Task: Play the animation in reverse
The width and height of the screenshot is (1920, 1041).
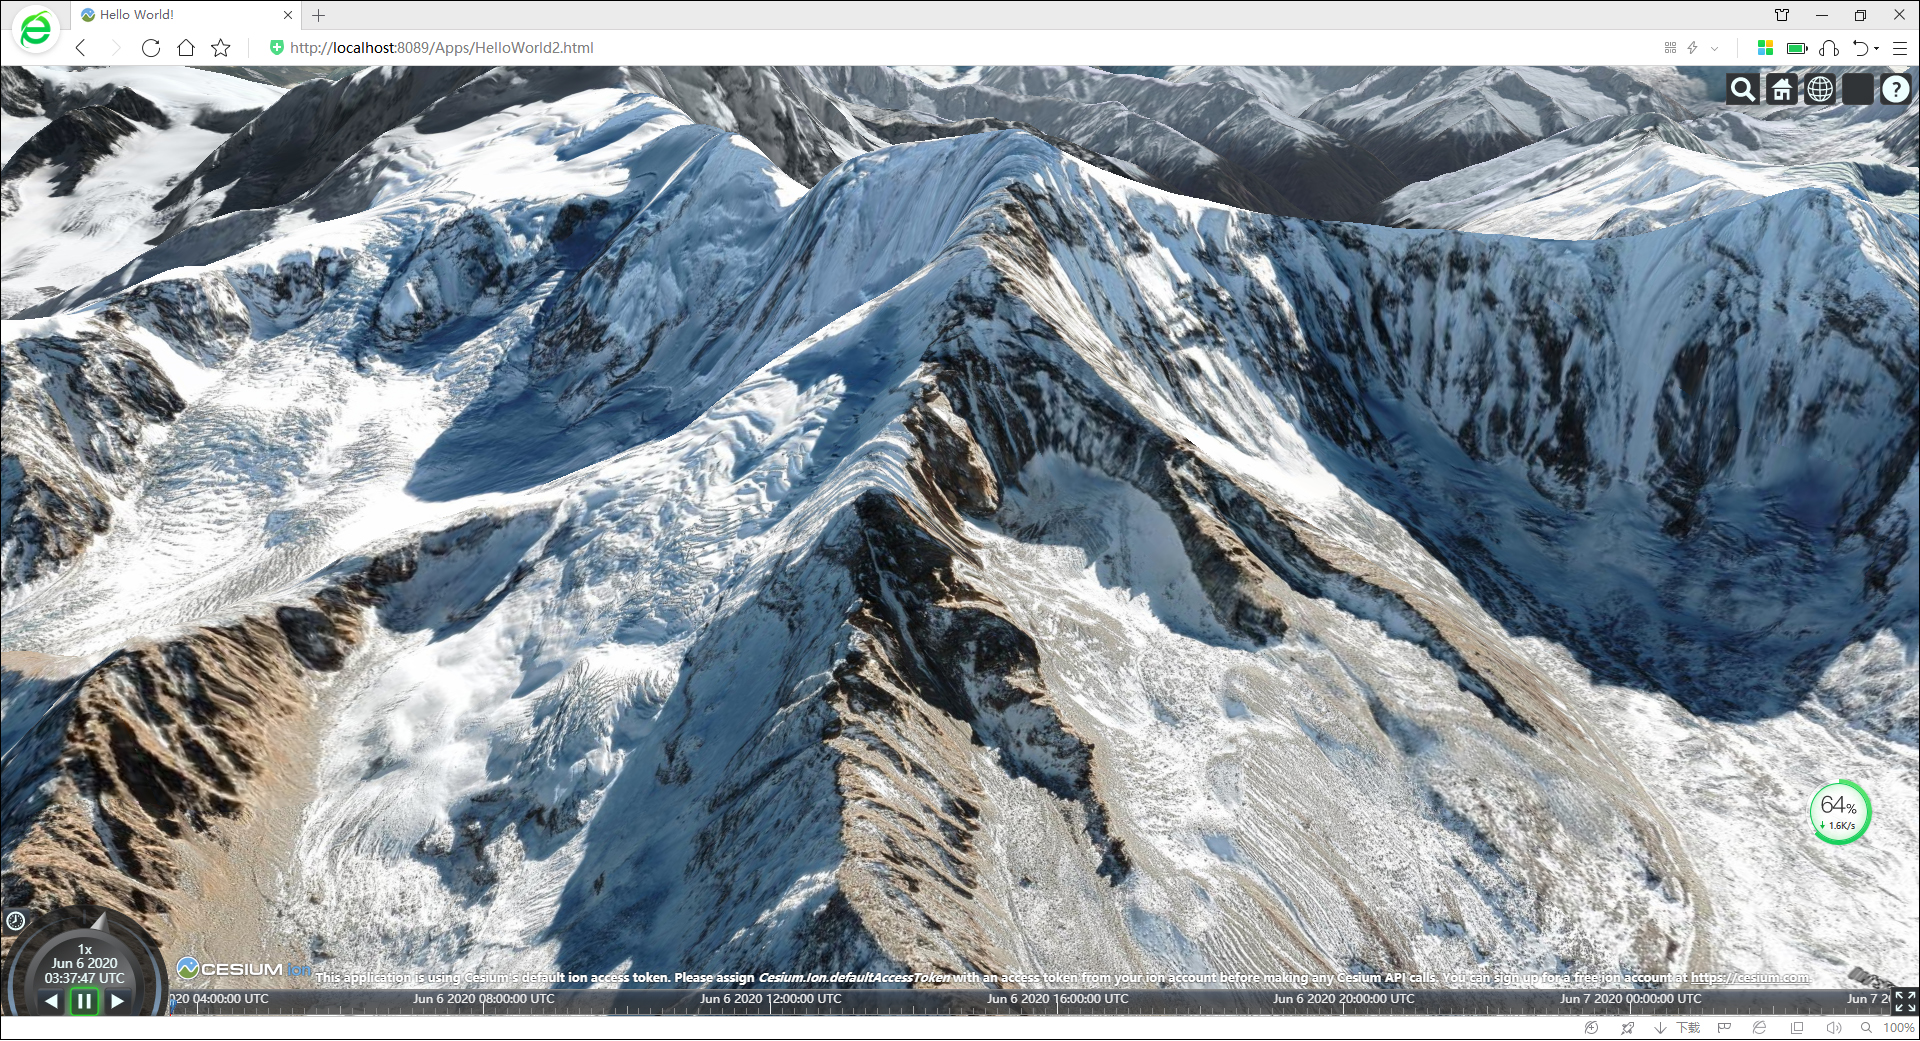Action: [x=51, y=1001]
